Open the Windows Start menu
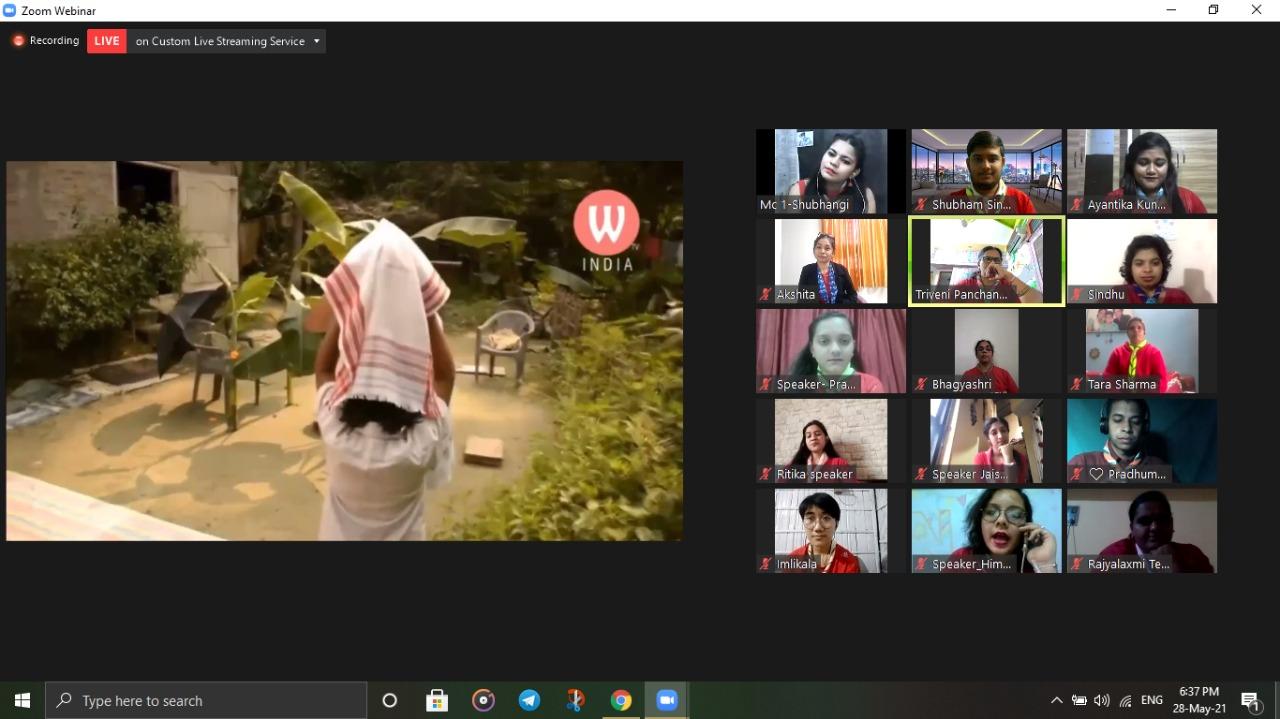This screenshot has width=1280, height=719. coord(22,700)
